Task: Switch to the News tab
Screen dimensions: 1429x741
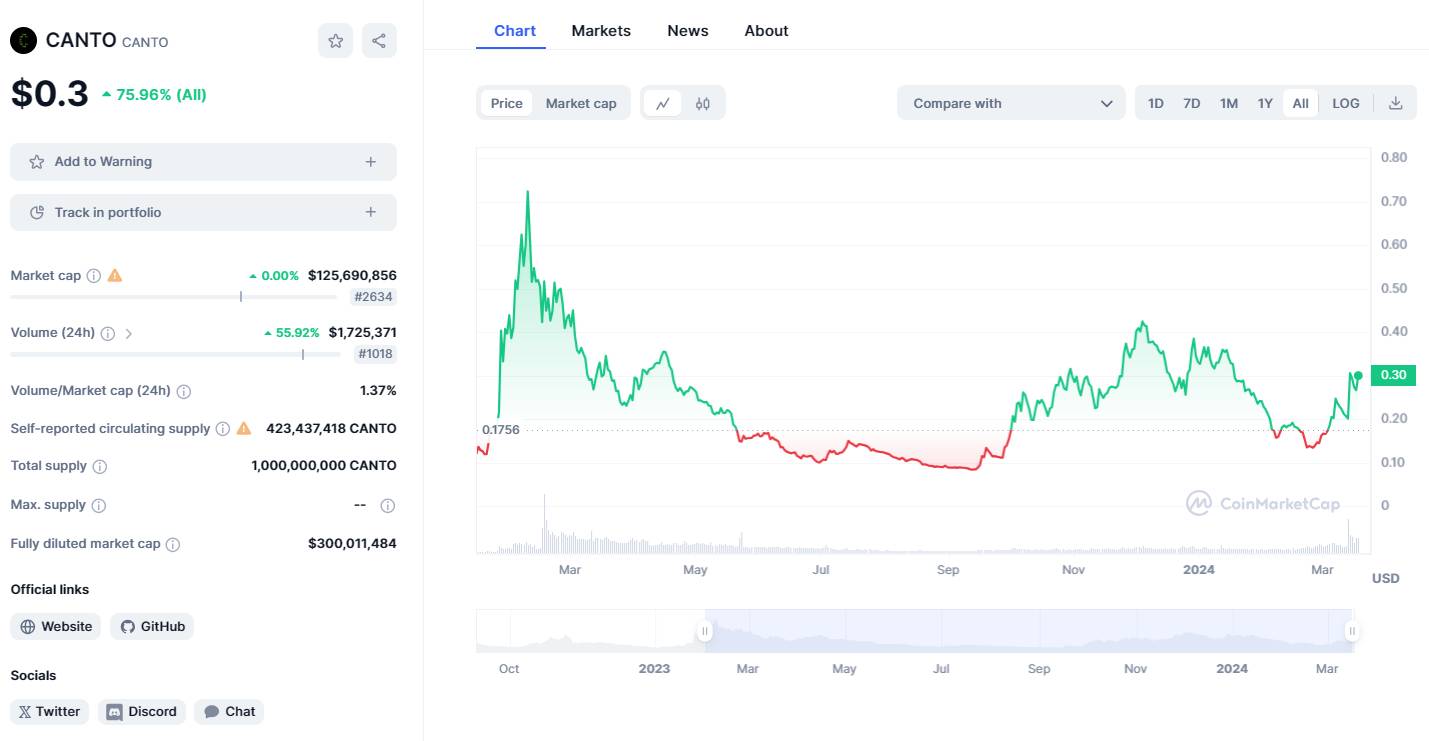Action: 688,30
